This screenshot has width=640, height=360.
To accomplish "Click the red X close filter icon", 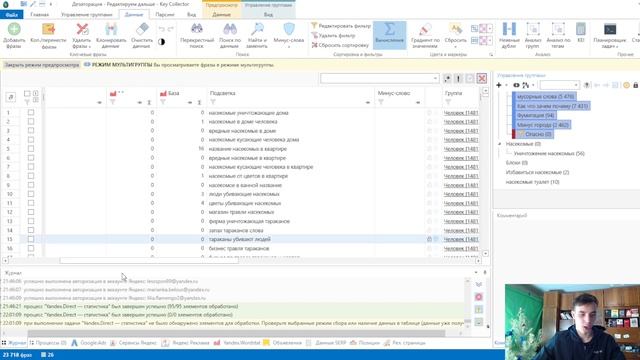I will click(482, 78).
